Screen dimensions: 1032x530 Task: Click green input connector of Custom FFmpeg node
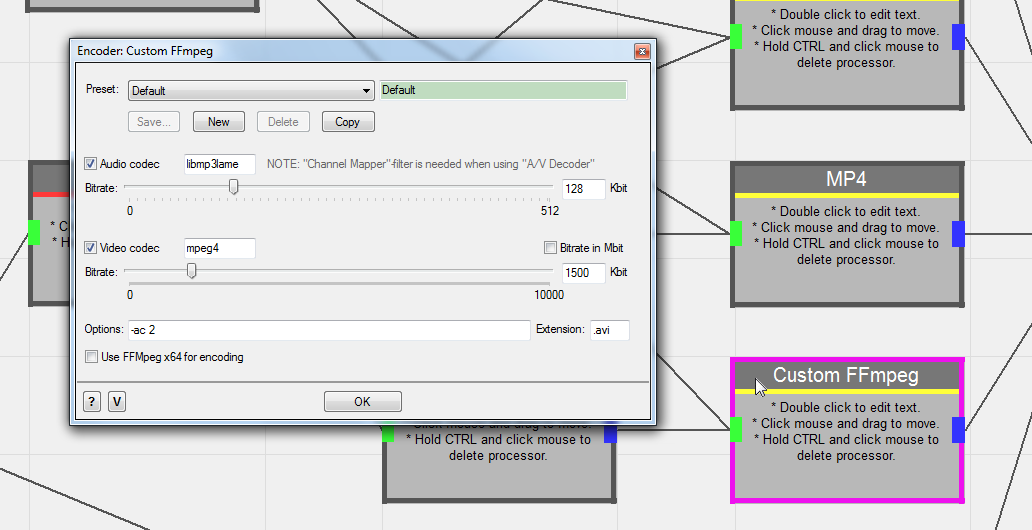point(736,429)
